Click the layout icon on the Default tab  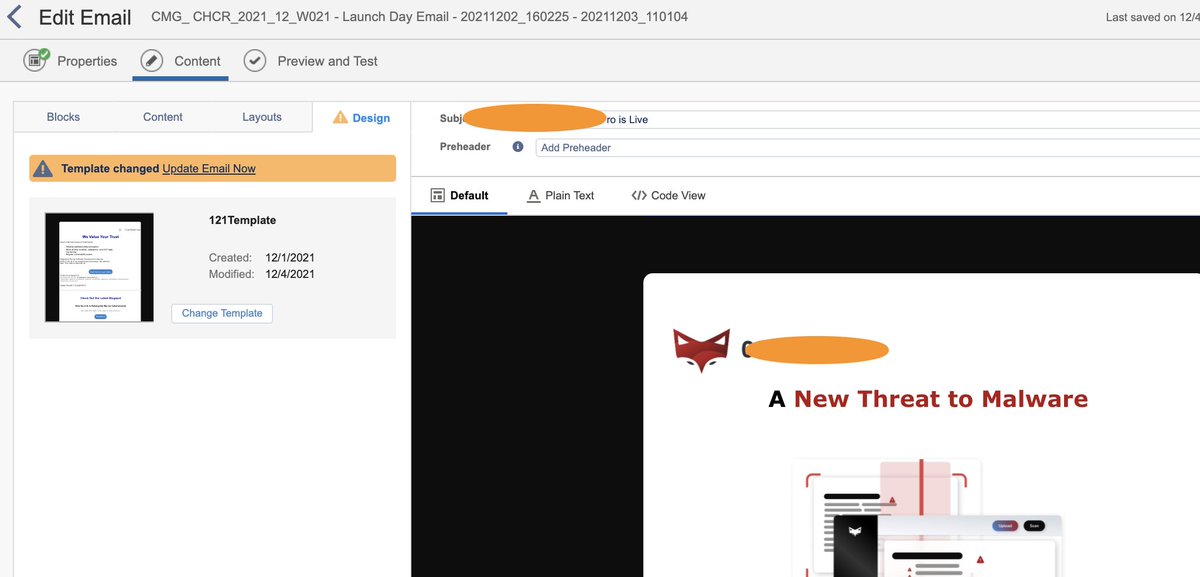pos(437,195)
